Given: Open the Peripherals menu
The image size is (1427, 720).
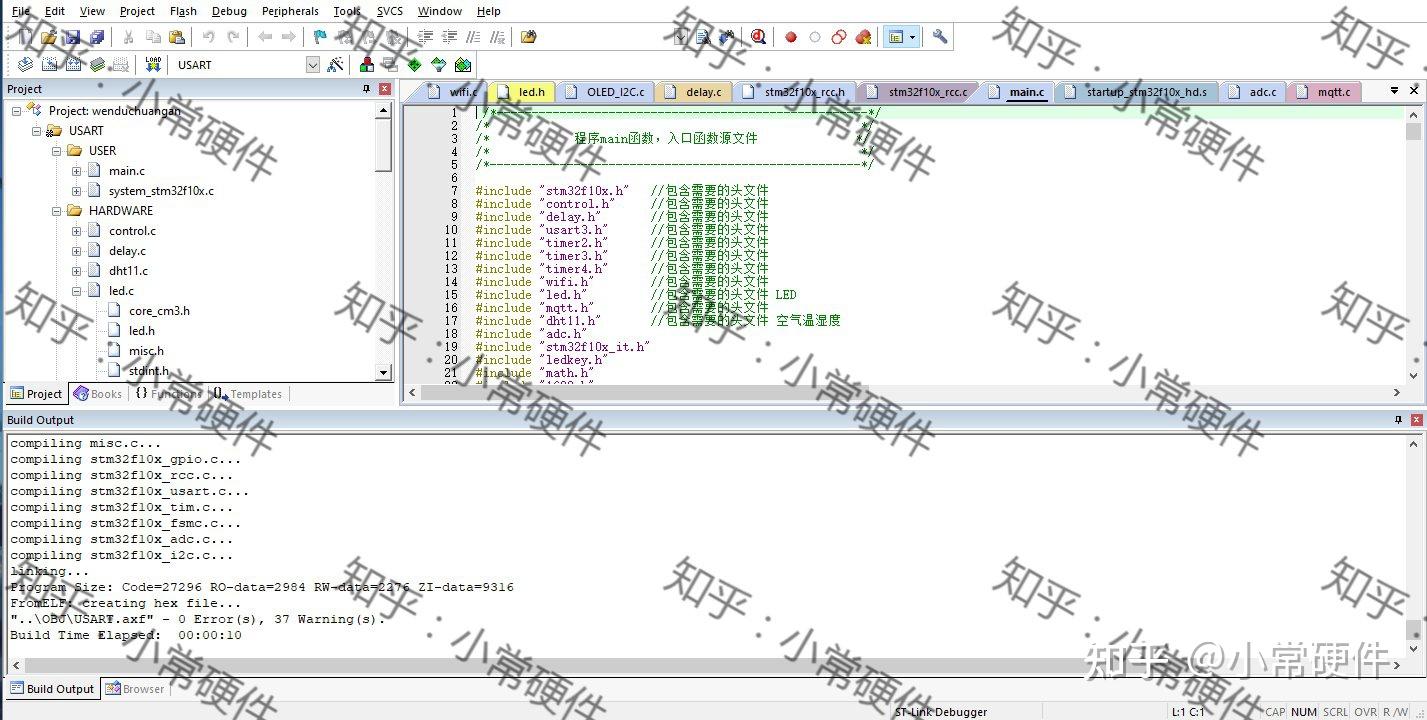Looking at the screenshot, I should pyautogui.click(x=290, y=11).
